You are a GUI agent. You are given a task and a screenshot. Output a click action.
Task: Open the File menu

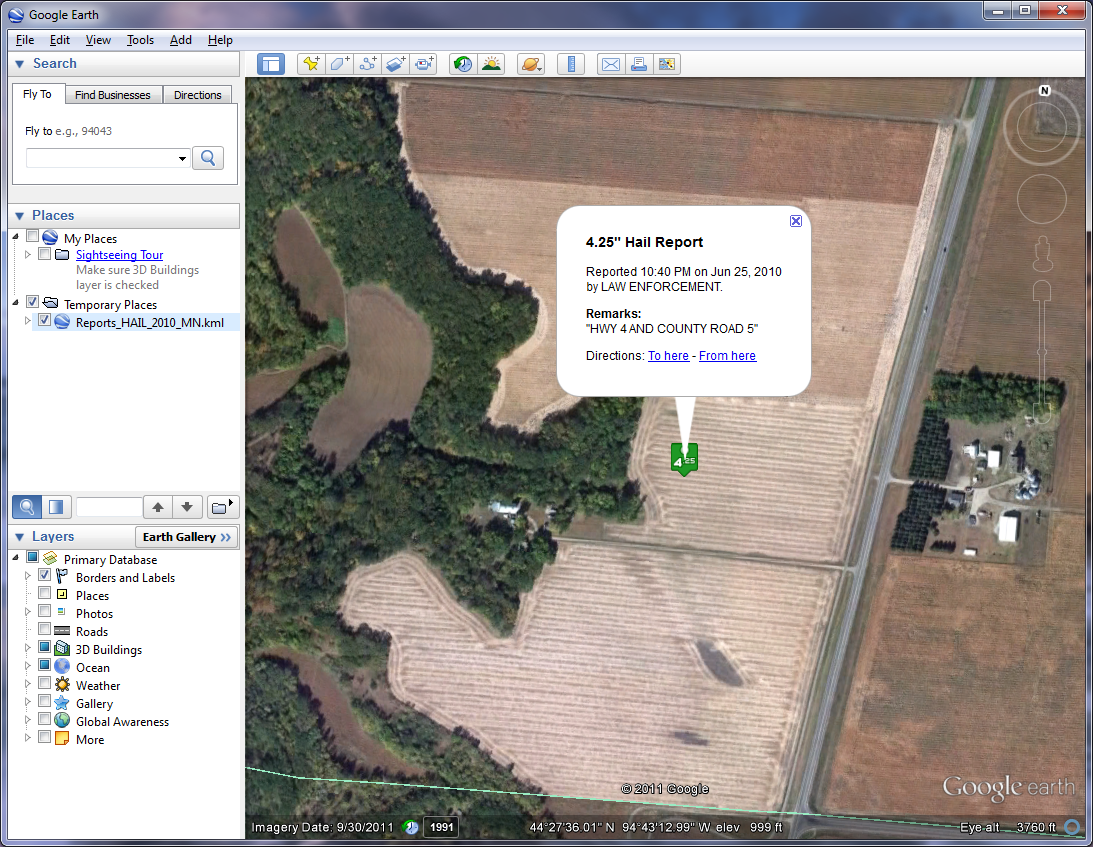[x=25, y=40]
